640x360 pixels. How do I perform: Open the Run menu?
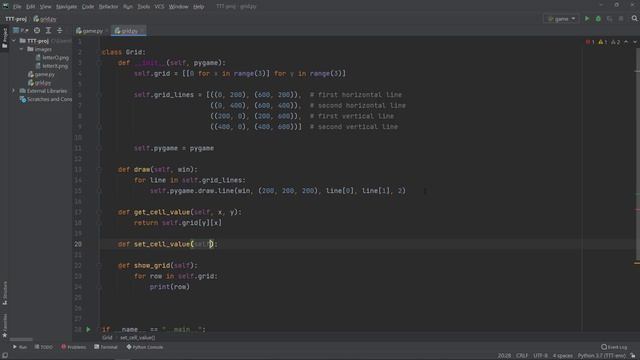point(128,7)
